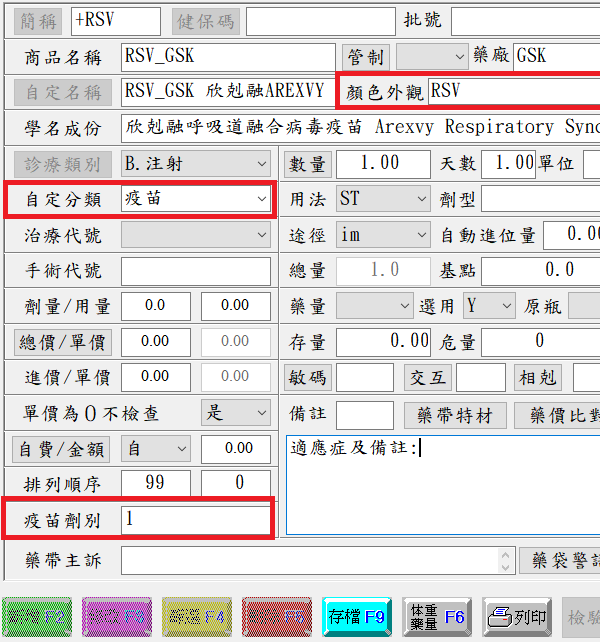Image resolution: width=600 pixels, height=642 pixels.
Task: Click the 自費/金額 button
Action: pos(62,448)
